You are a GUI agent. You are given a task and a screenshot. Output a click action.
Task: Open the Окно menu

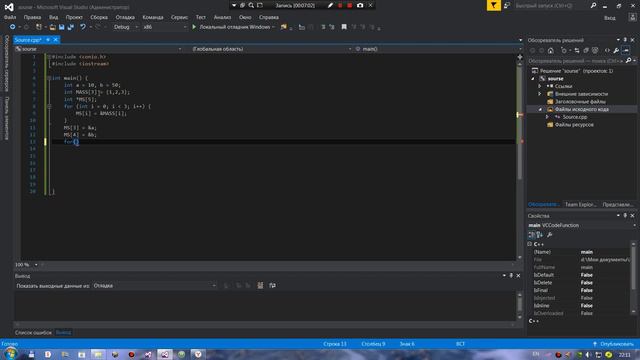[x=245, y=17]
